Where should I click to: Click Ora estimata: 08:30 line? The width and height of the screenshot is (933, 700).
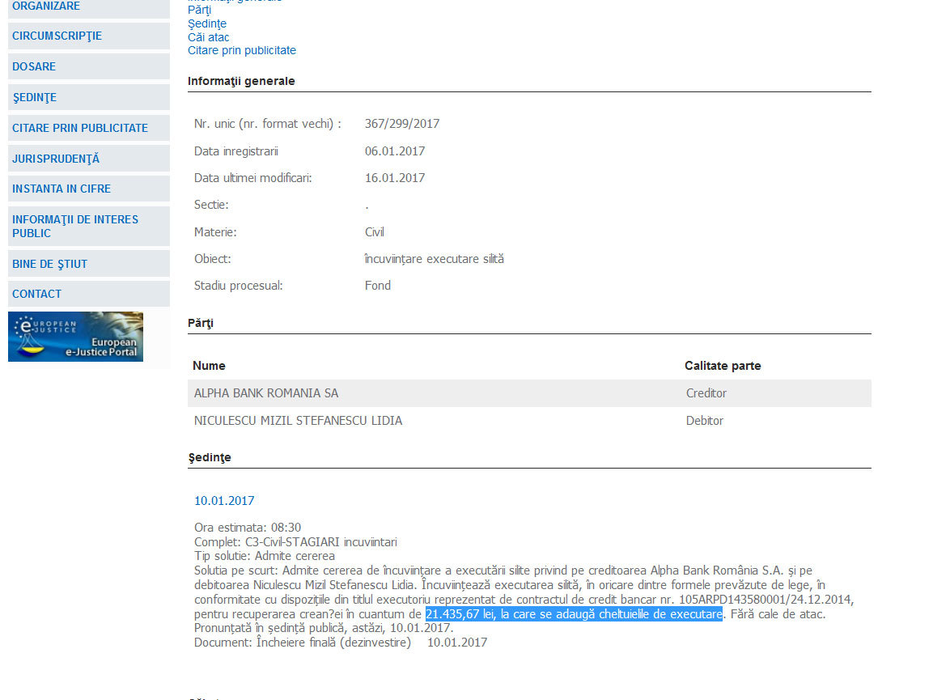(248, 527)
